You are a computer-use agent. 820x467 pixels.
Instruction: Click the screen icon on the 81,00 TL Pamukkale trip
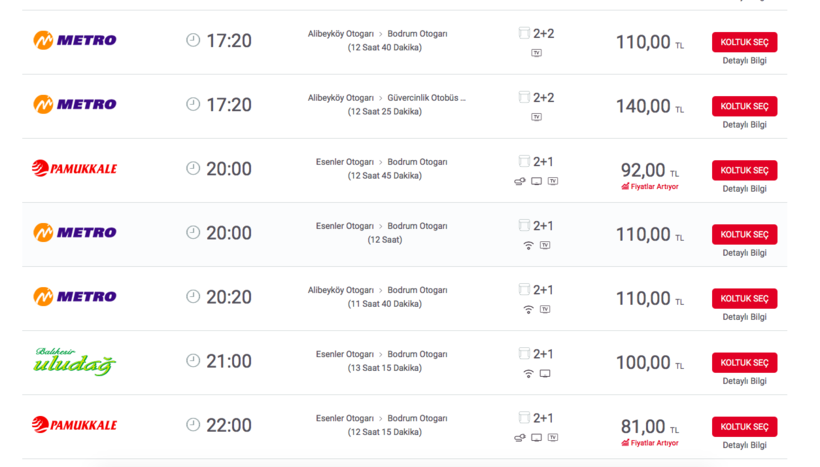(536, 437)
